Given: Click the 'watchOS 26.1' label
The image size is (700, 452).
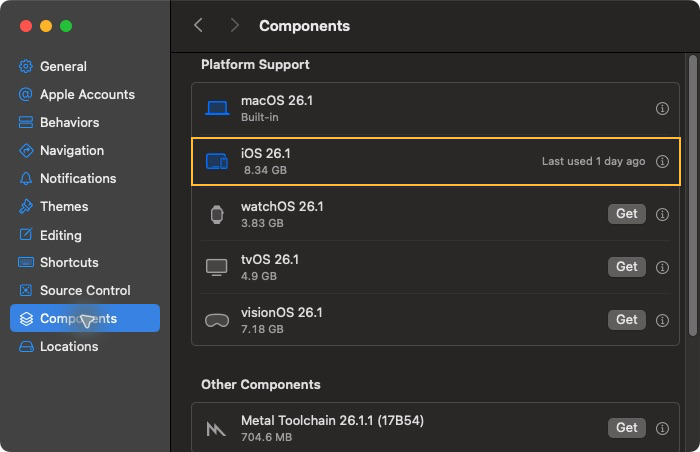Looking at the screenshot, I should (x=282, y=206).
